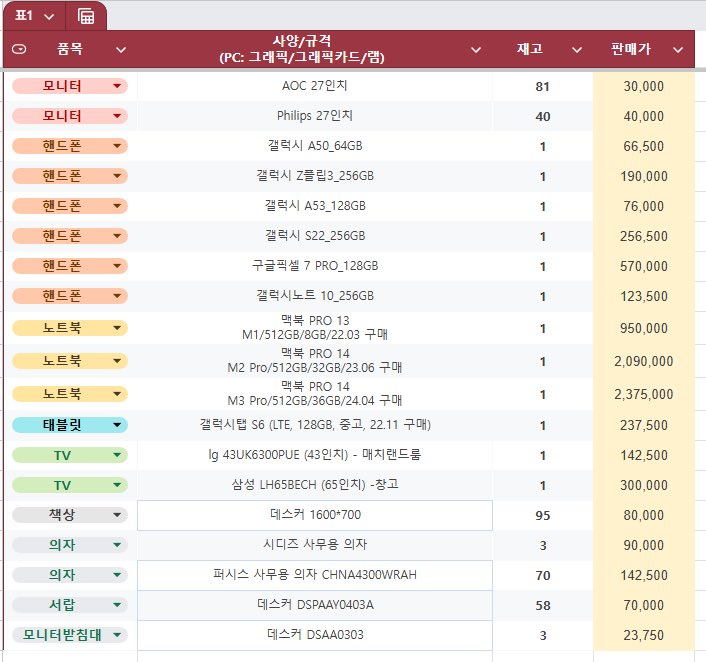Select the 판매가 header label
The image size is (706, 662).
coord(631,49)
